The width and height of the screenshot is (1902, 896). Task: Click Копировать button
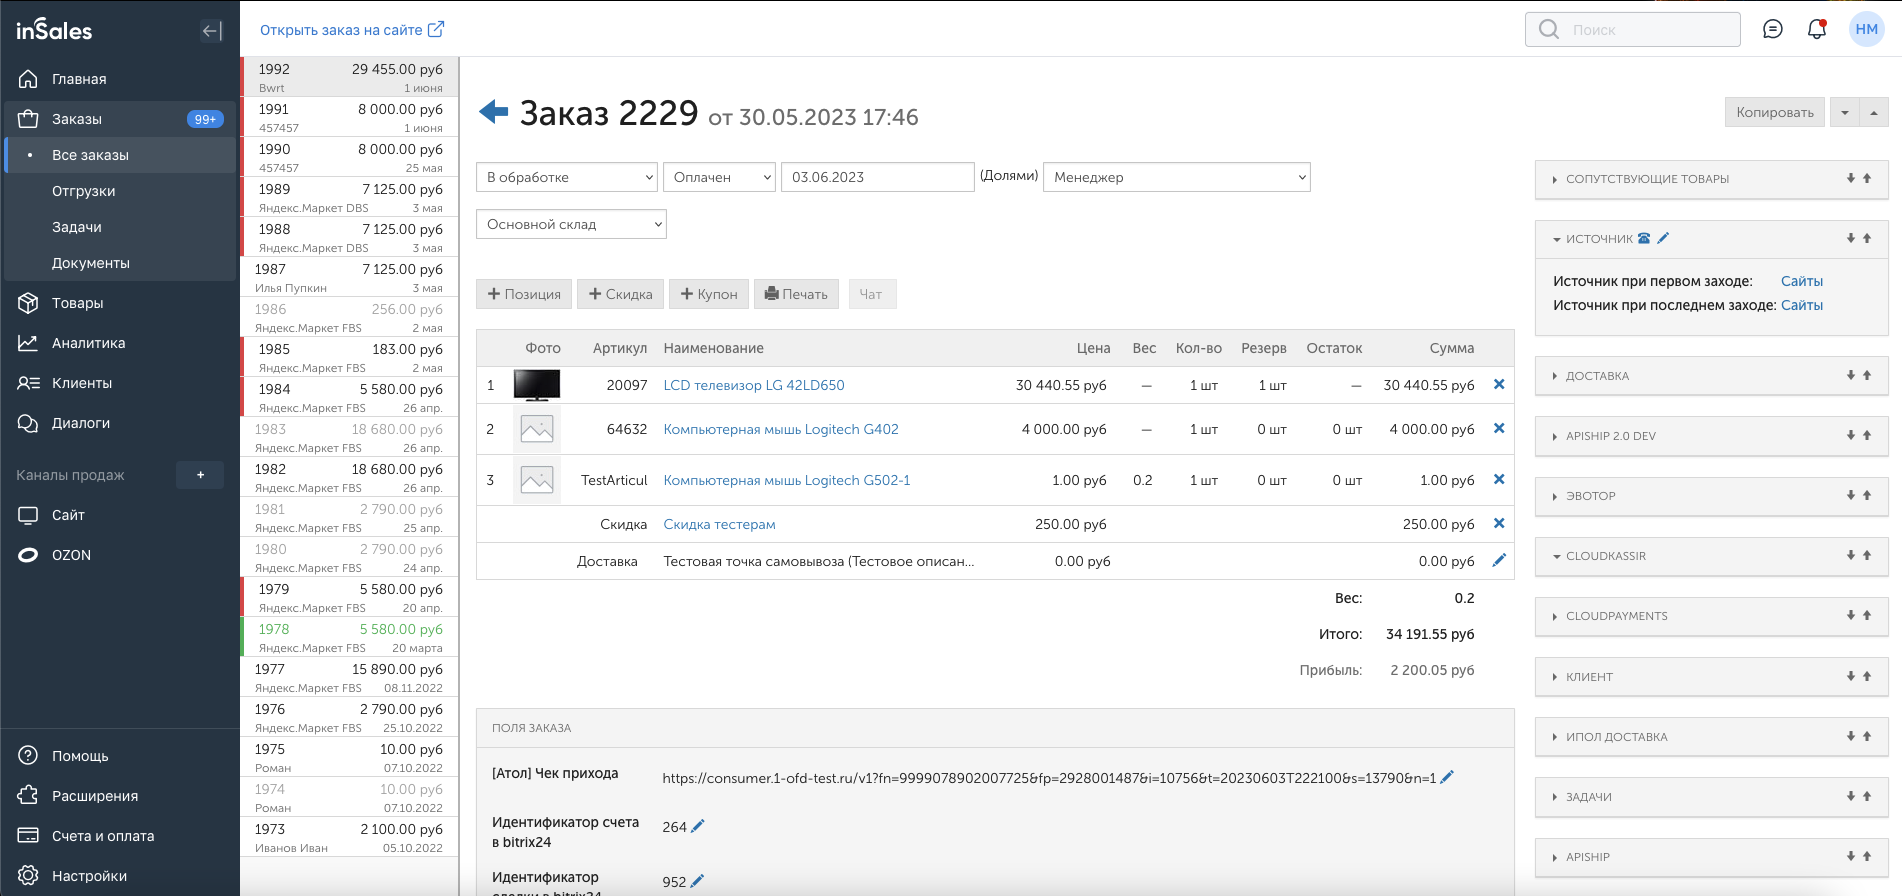pos(1775,112)
